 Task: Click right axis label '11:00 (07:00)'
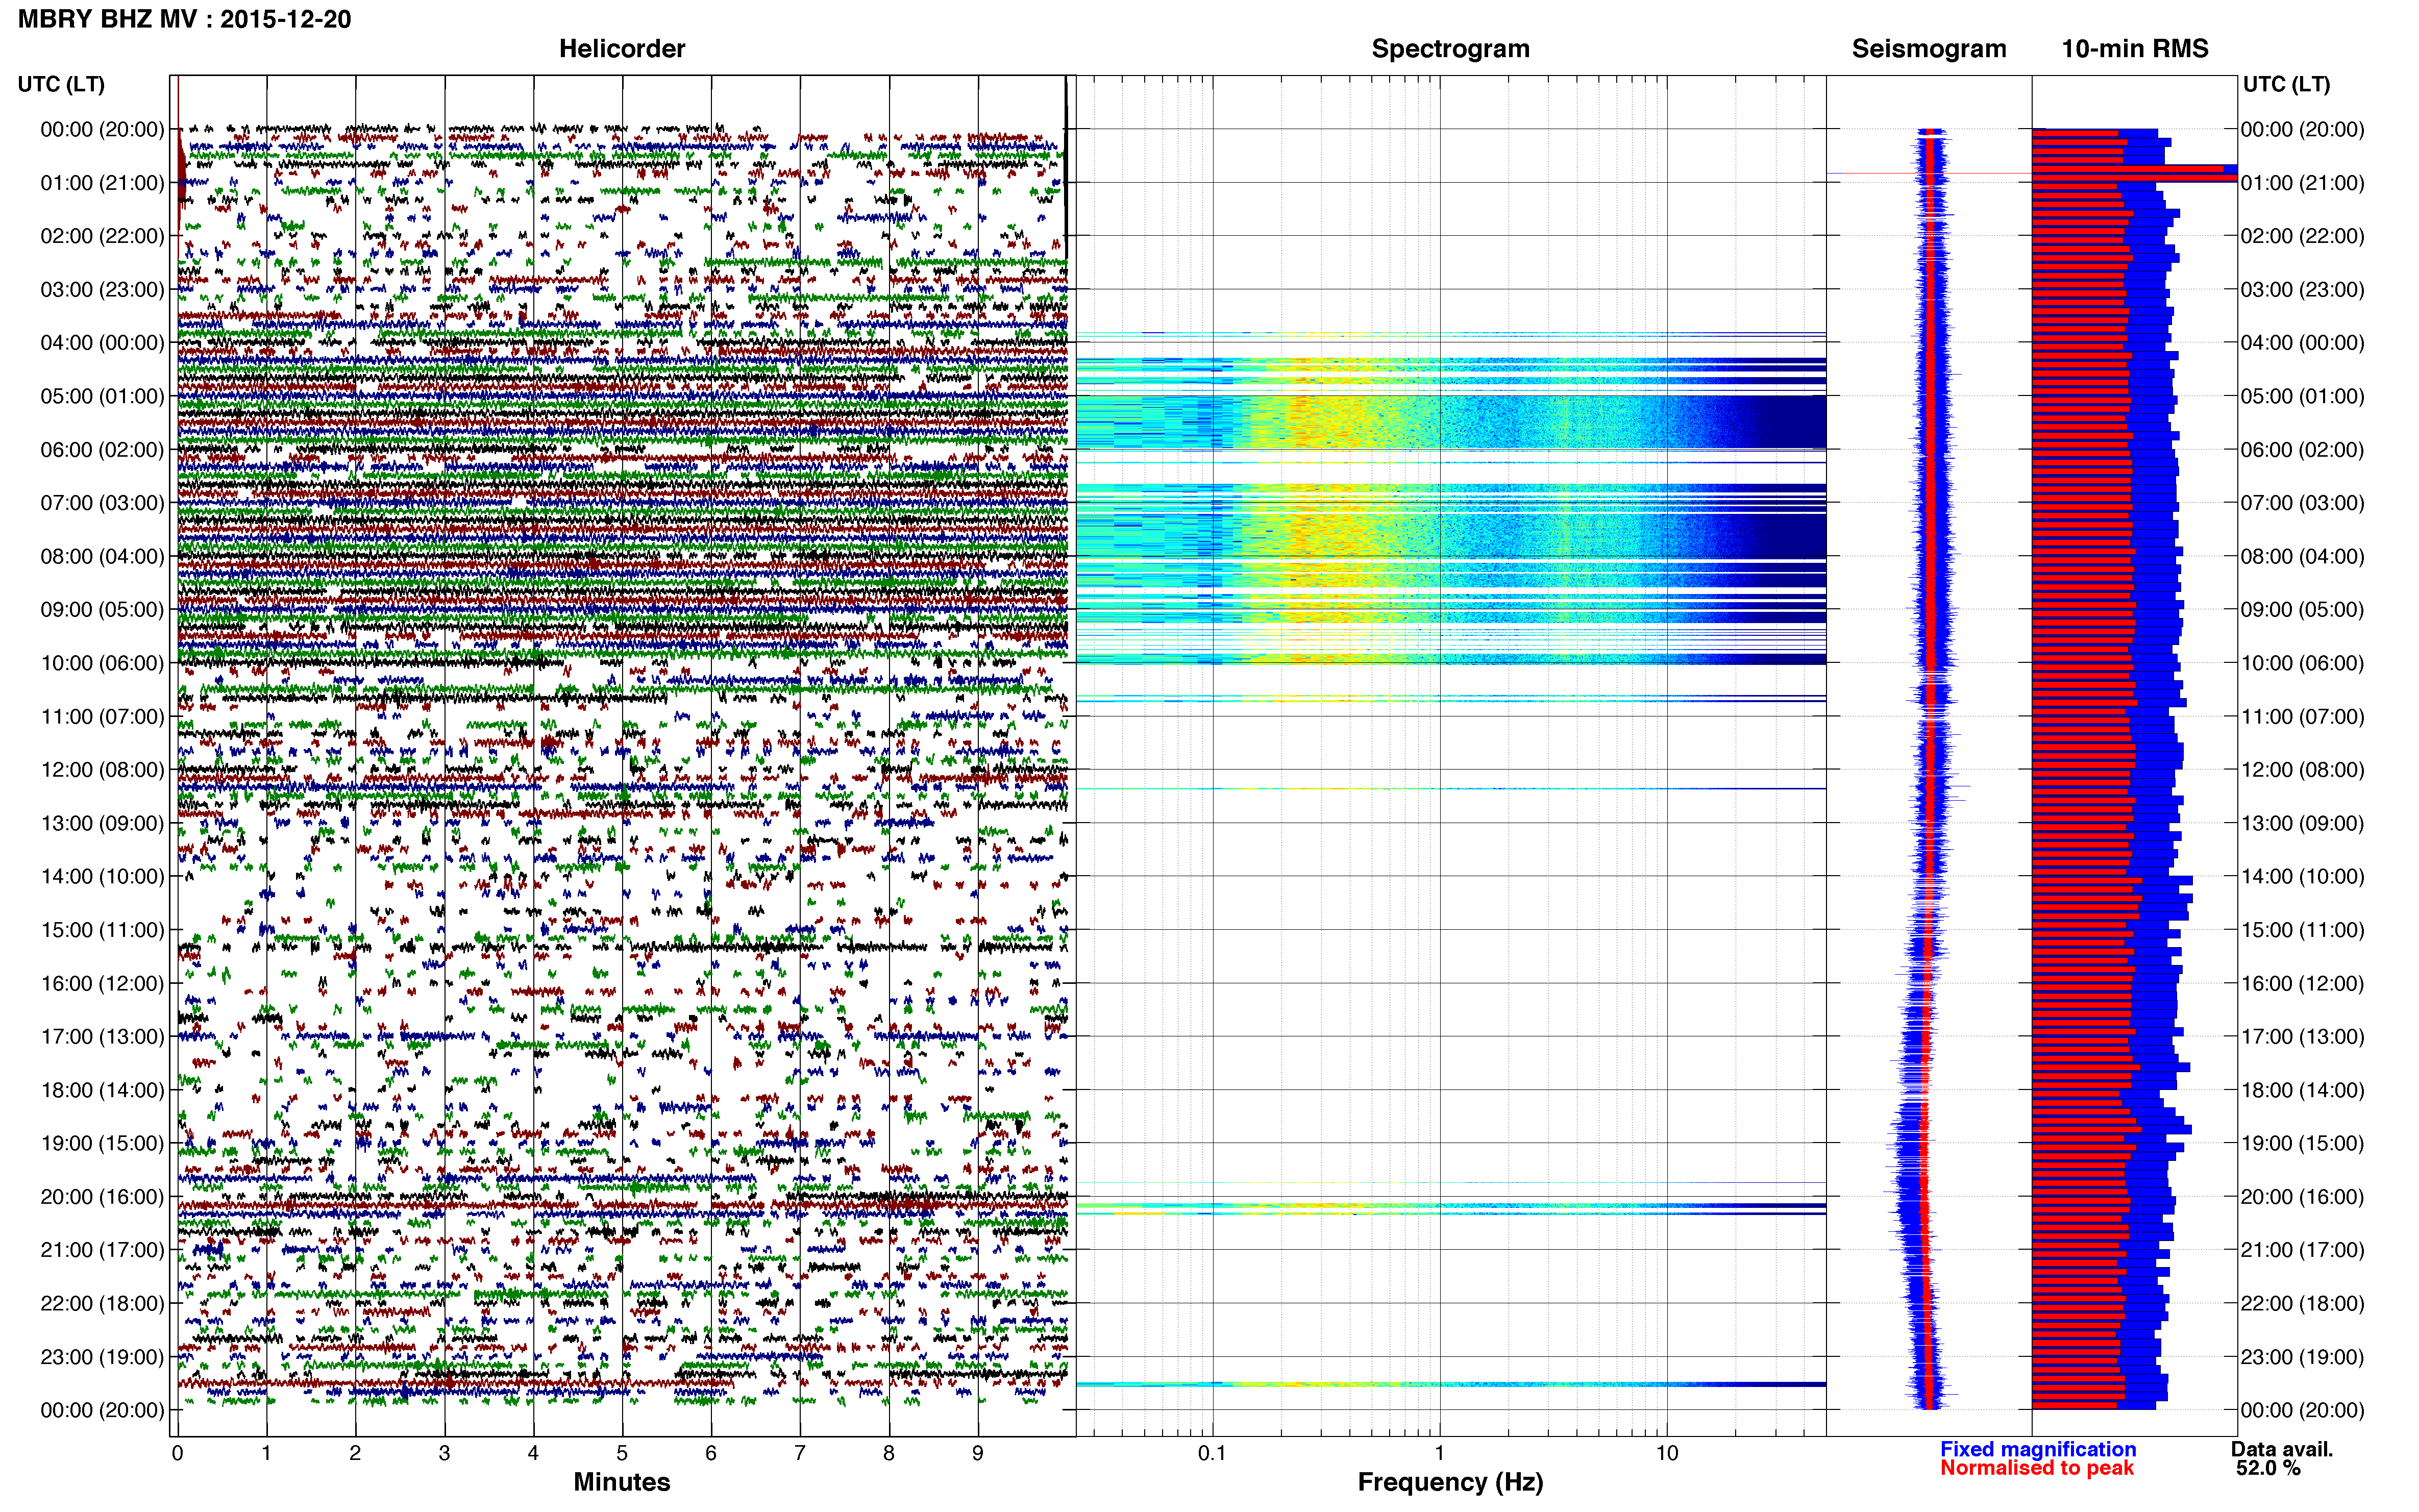[2302, 716]
